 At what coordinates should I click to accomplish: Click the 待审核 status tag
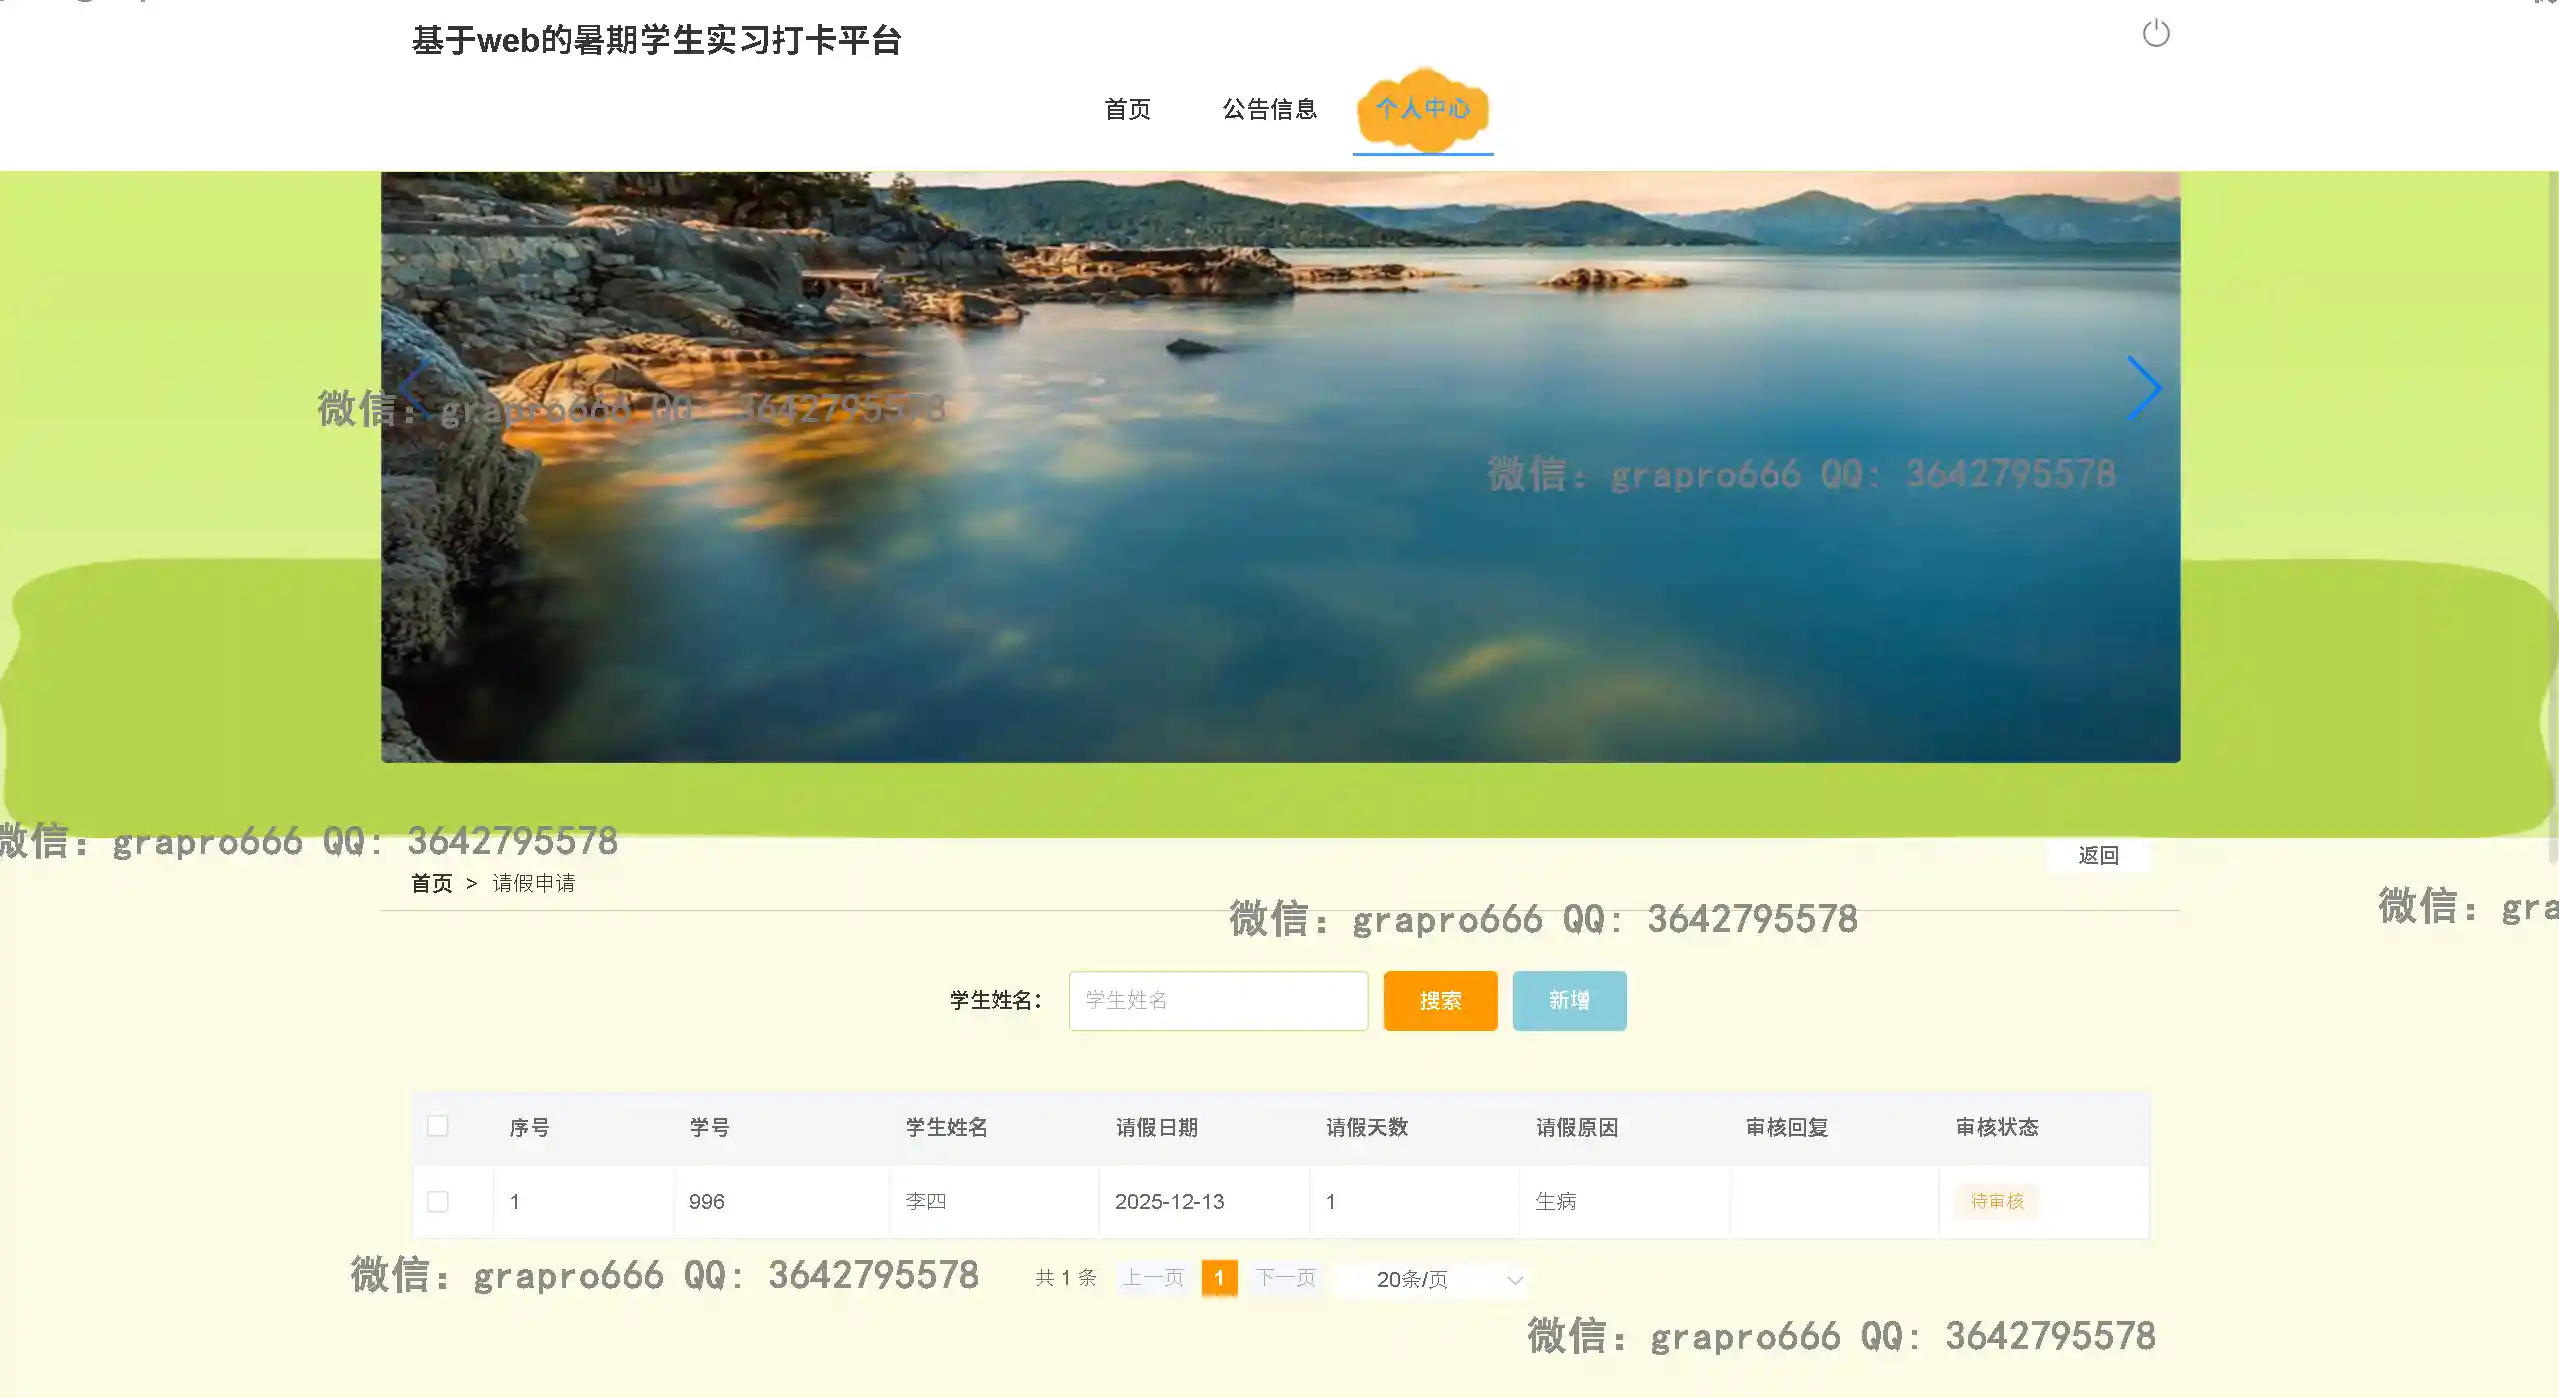tap(1996, 1201)
